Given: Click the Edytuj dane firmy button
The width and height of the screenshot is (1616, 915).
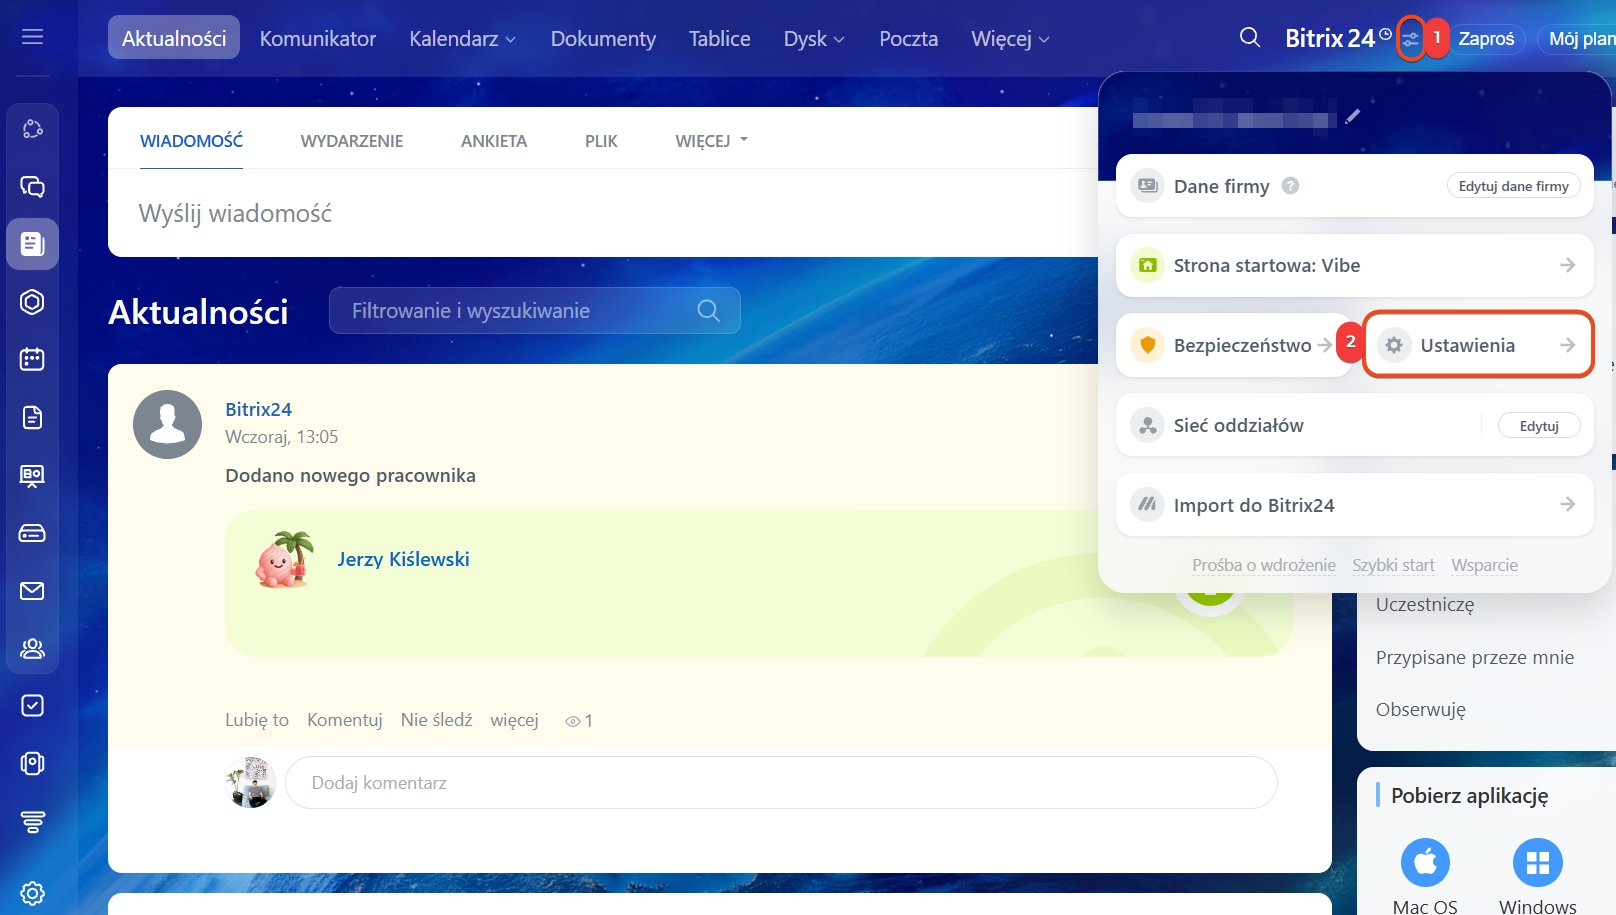Looking at the screenshot, I should [x=1512, y=186].
